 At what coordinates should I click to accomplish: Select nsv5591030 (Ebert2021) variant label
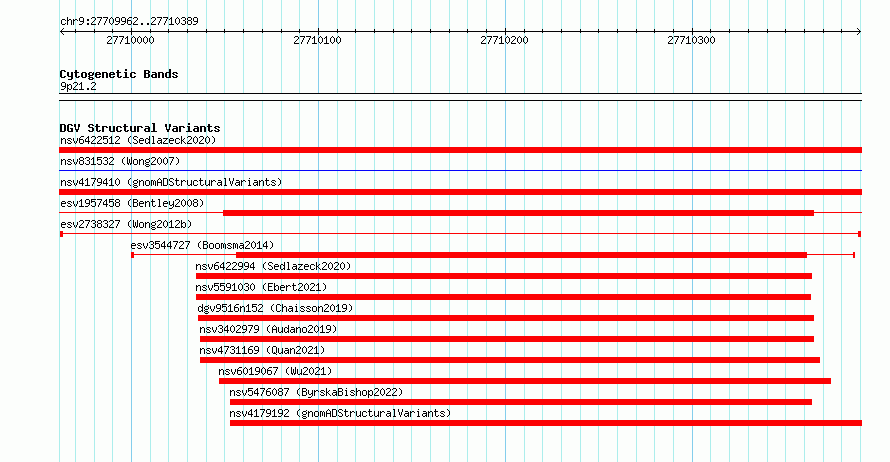click(x=261, y=287)
